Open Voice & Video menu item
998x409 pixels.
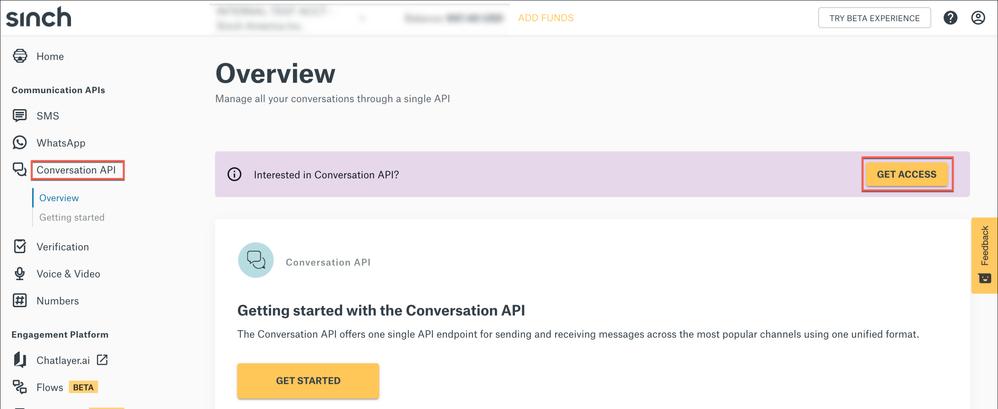[x=68, y=274]
